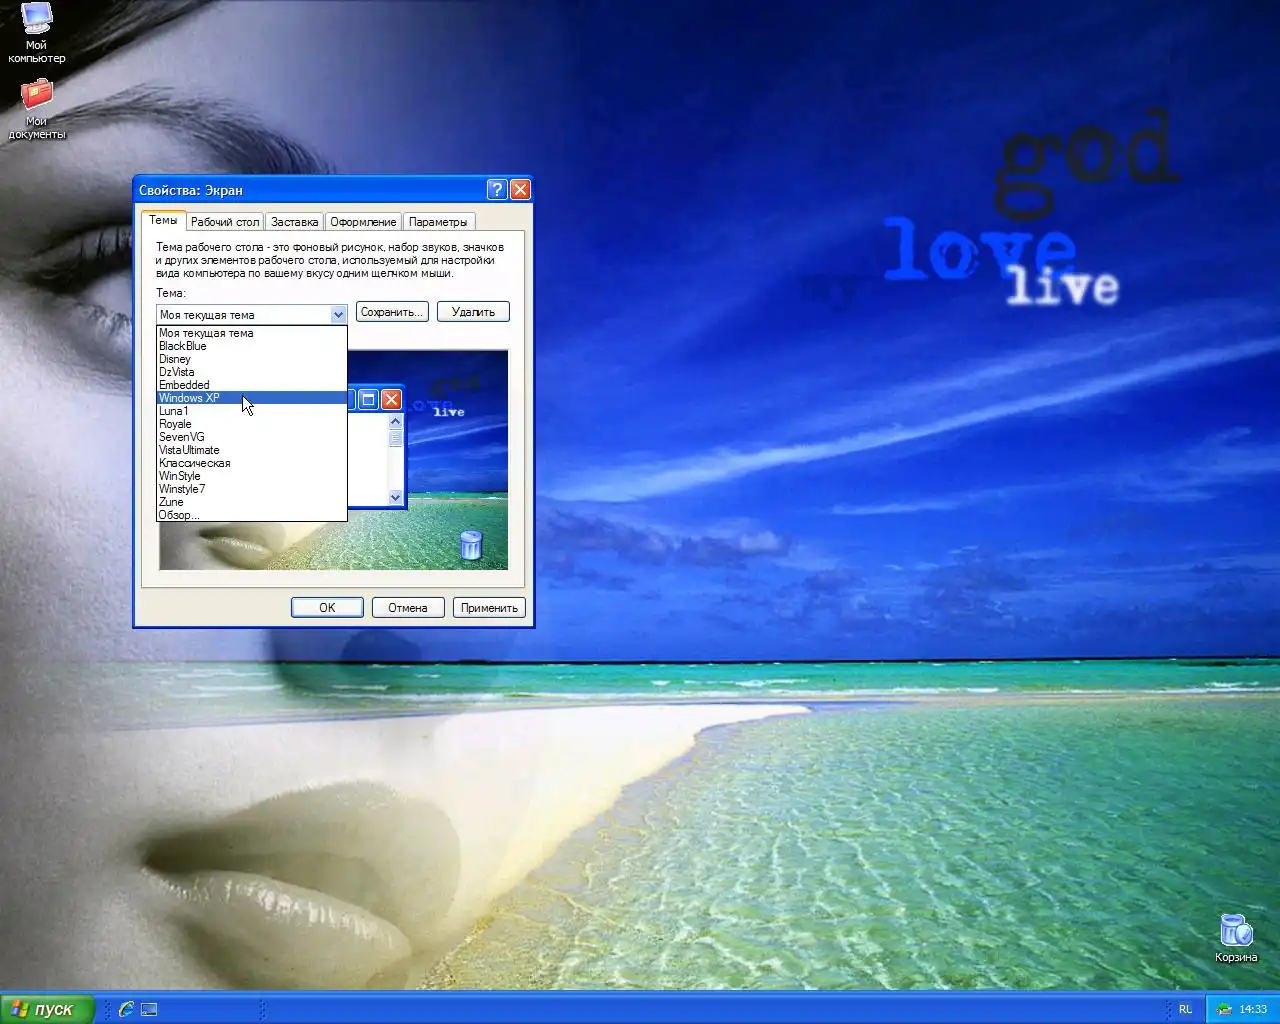Image resolution: width=1280 pixels, height=1024 pixels.
Task: Choose the Disney theme
Action: [x=252, y=359]
